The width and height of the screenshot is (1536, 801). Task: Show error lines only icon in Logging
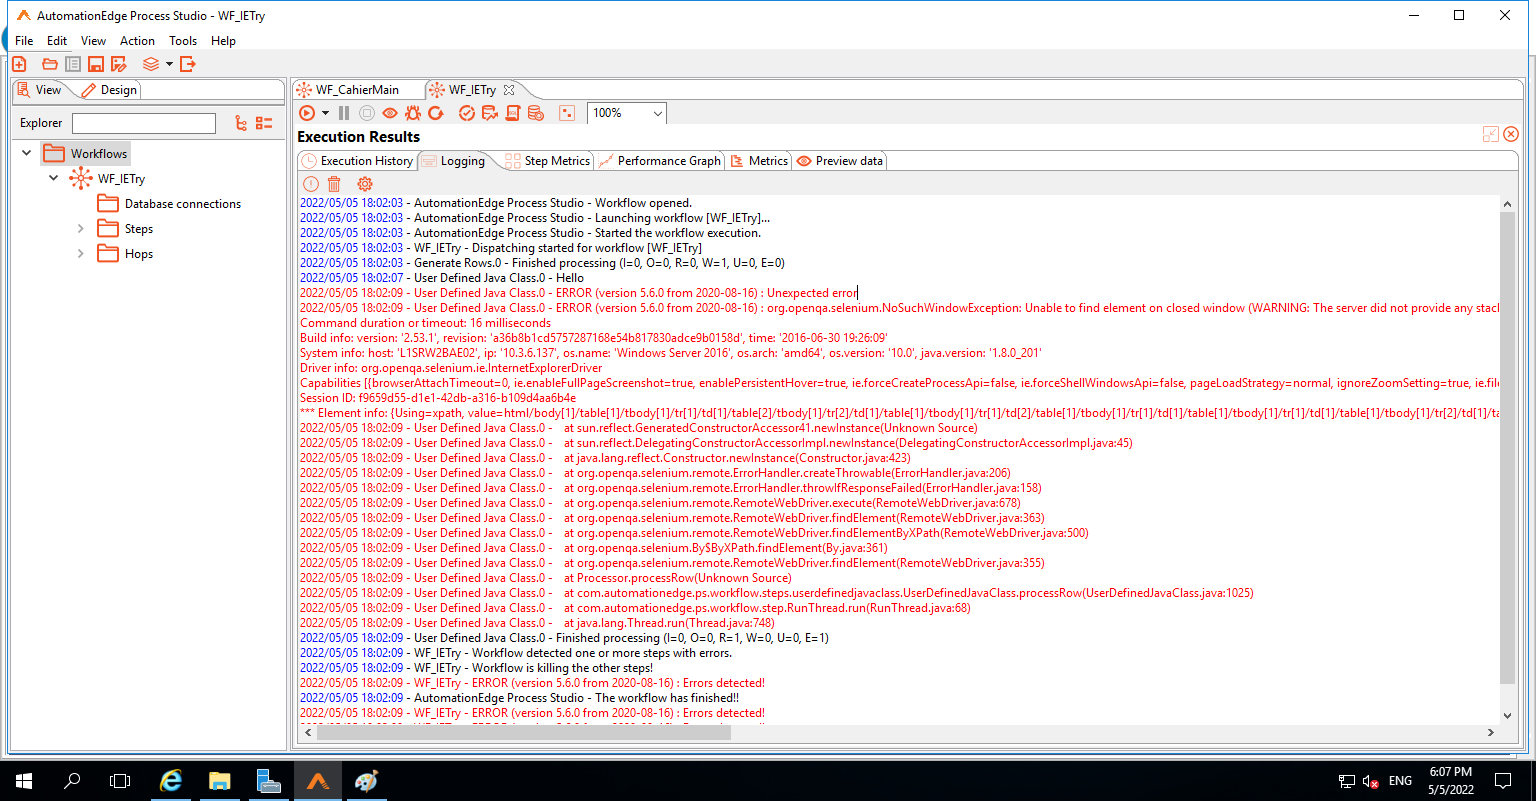(x=311, y=184)
